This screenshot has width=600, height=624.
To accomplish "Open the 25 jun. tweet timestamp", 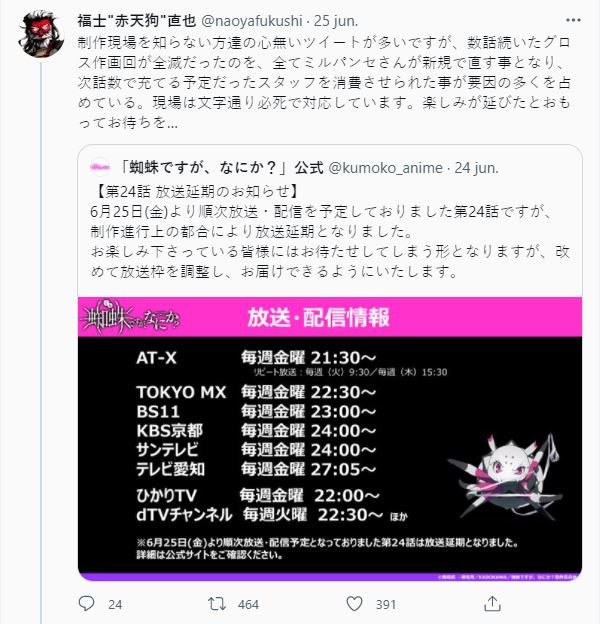I will (x=336, y=21).
